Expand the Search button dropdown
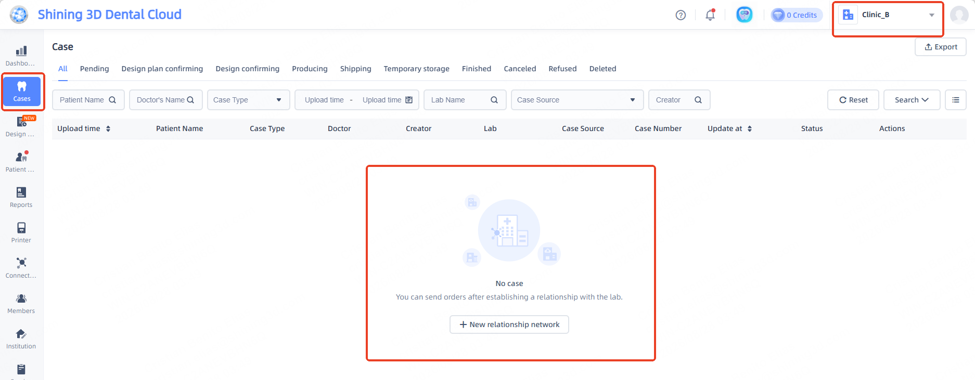This screenshot has height=380, width=975. coord(912,100)
